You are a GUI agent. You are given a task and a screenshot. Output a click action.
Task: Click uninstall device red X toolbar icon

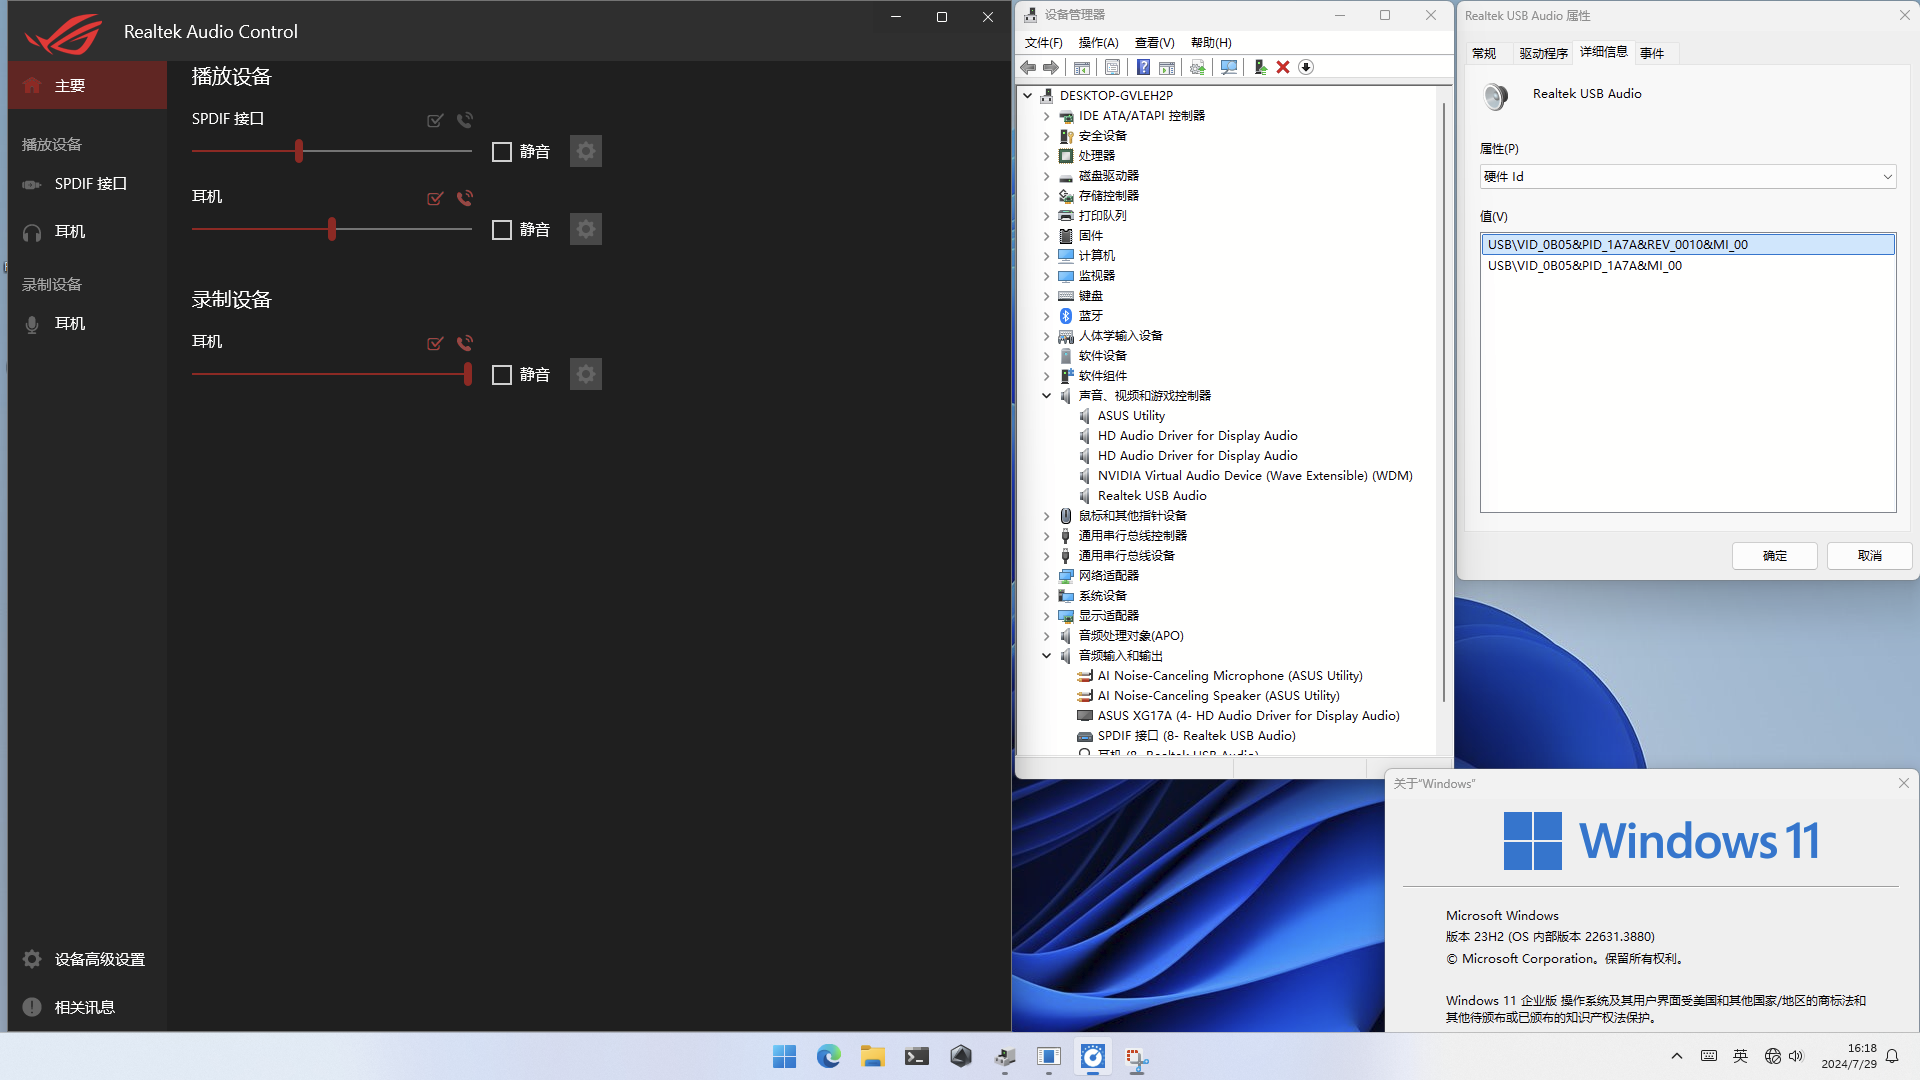[x=1283, y=67]
